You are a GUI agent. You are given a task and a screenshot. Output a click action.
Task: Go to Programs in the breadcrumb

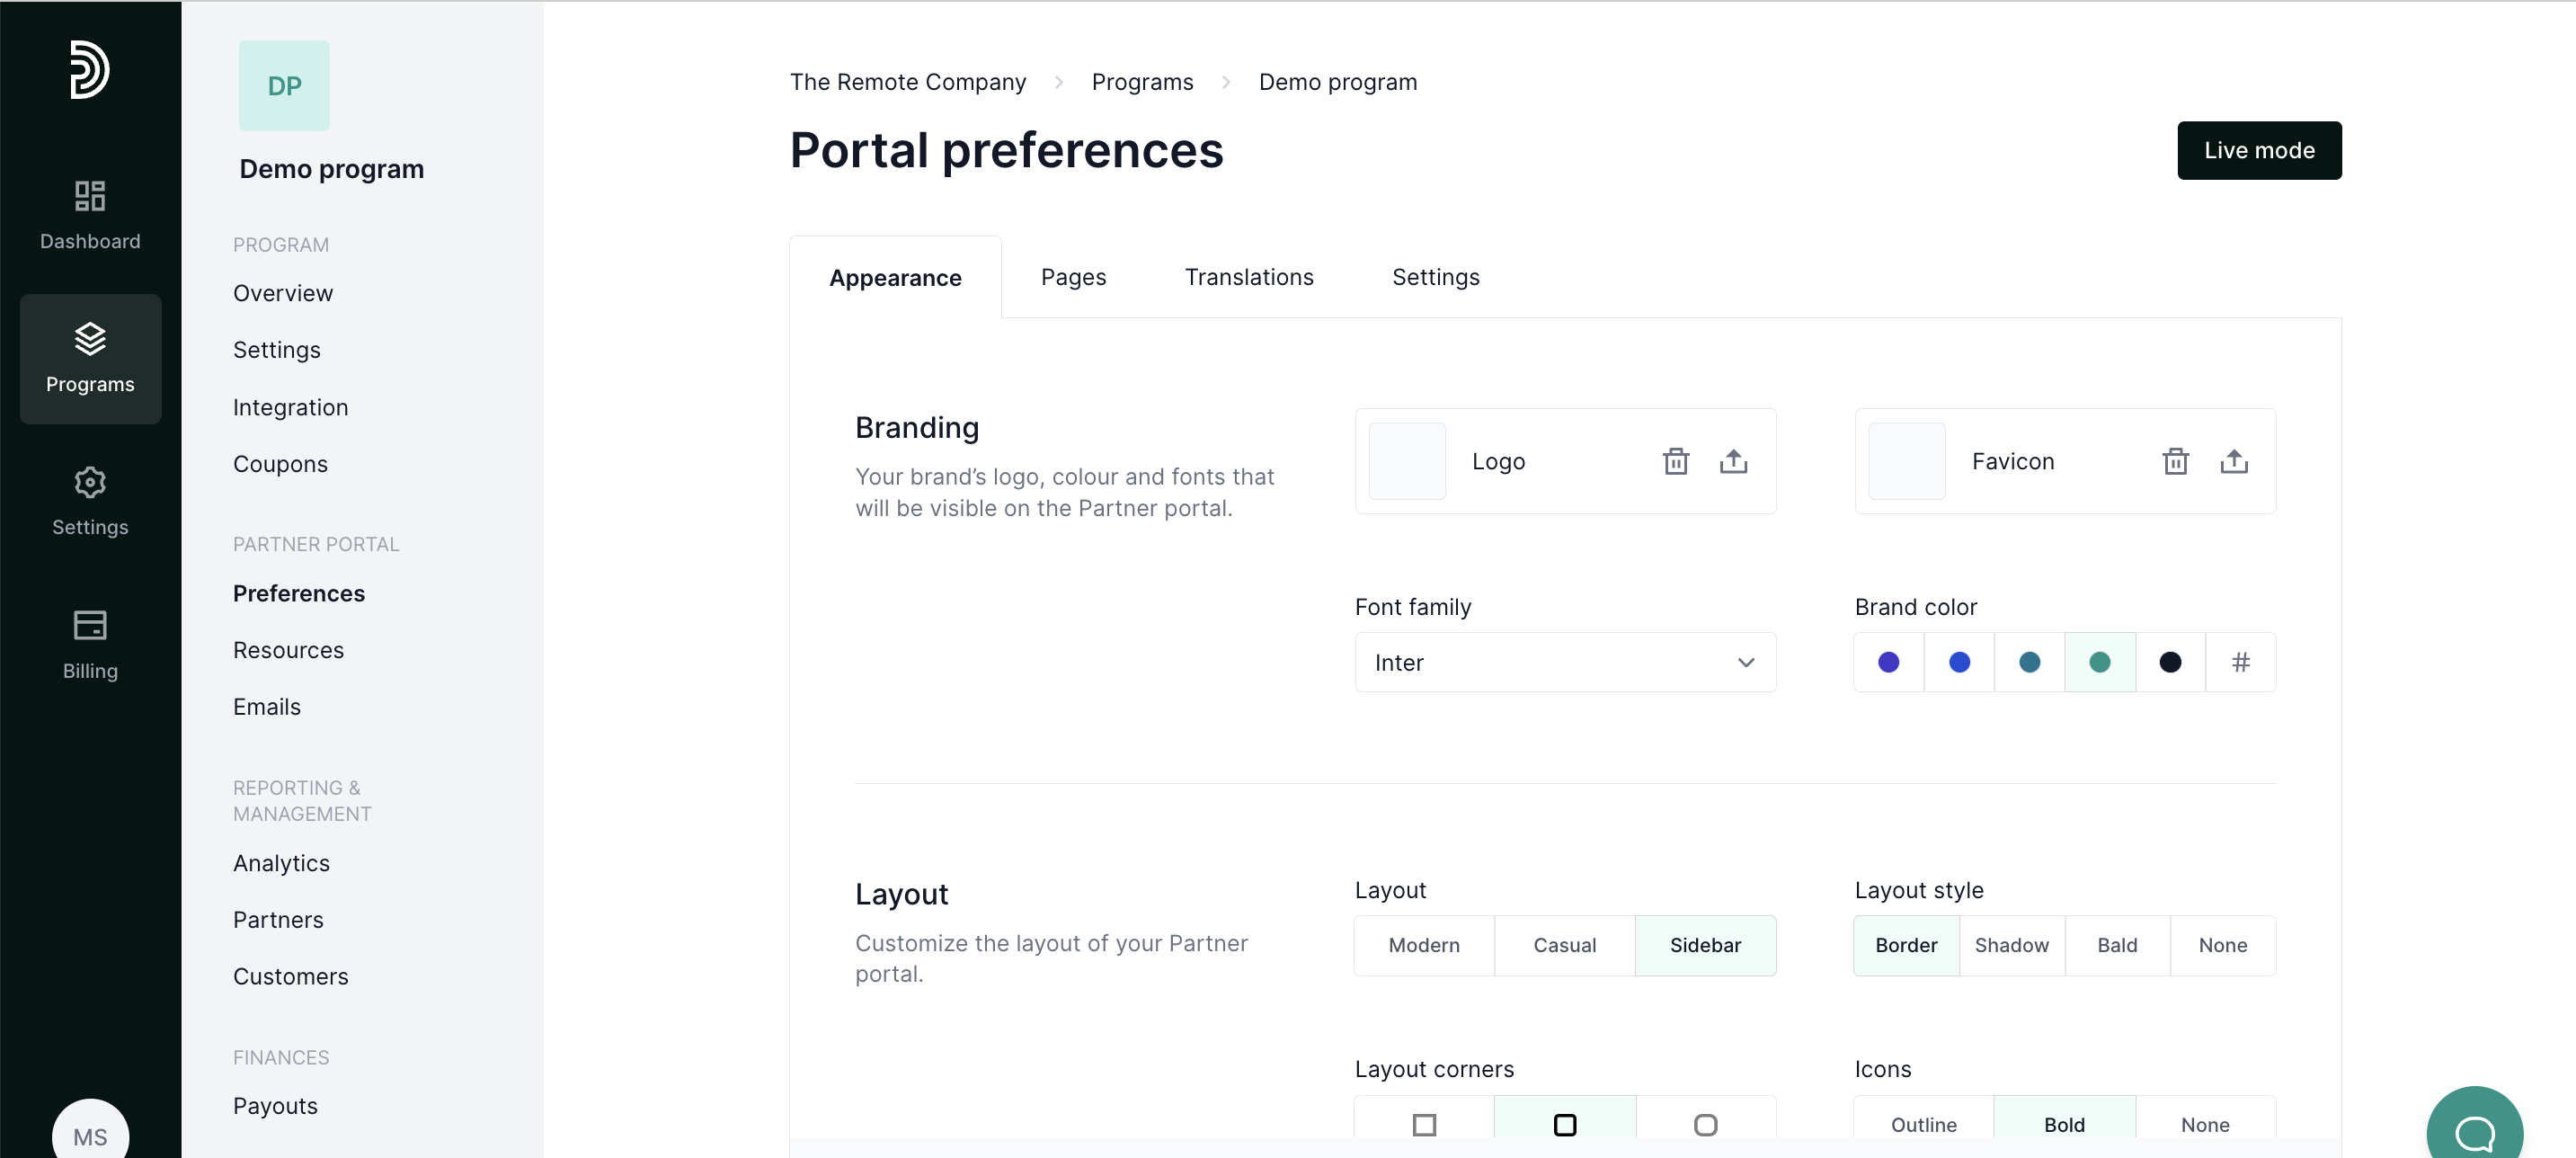[1142, 82]
